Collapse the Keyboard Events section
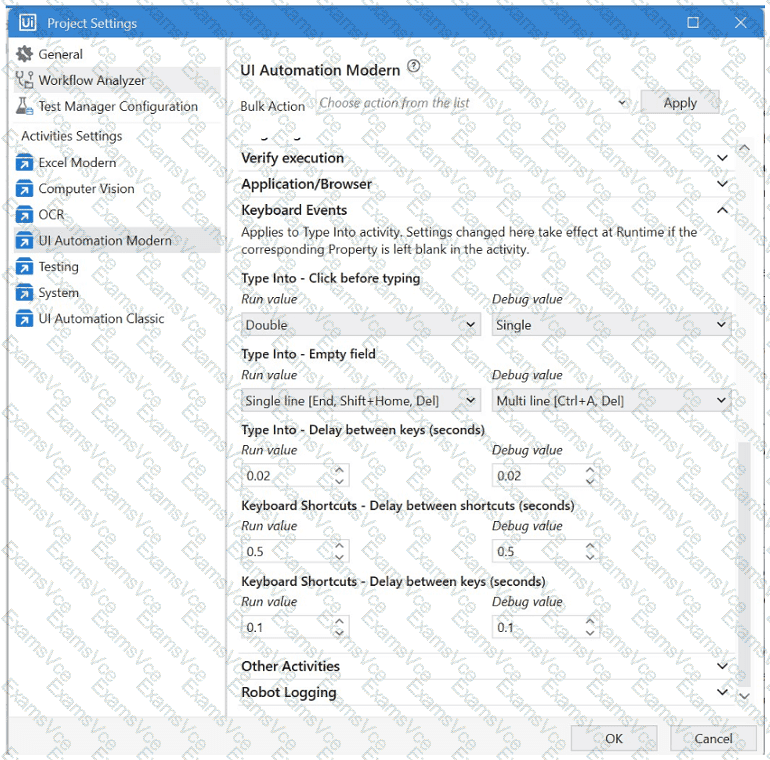770x760 pixels. coord(722,210)
